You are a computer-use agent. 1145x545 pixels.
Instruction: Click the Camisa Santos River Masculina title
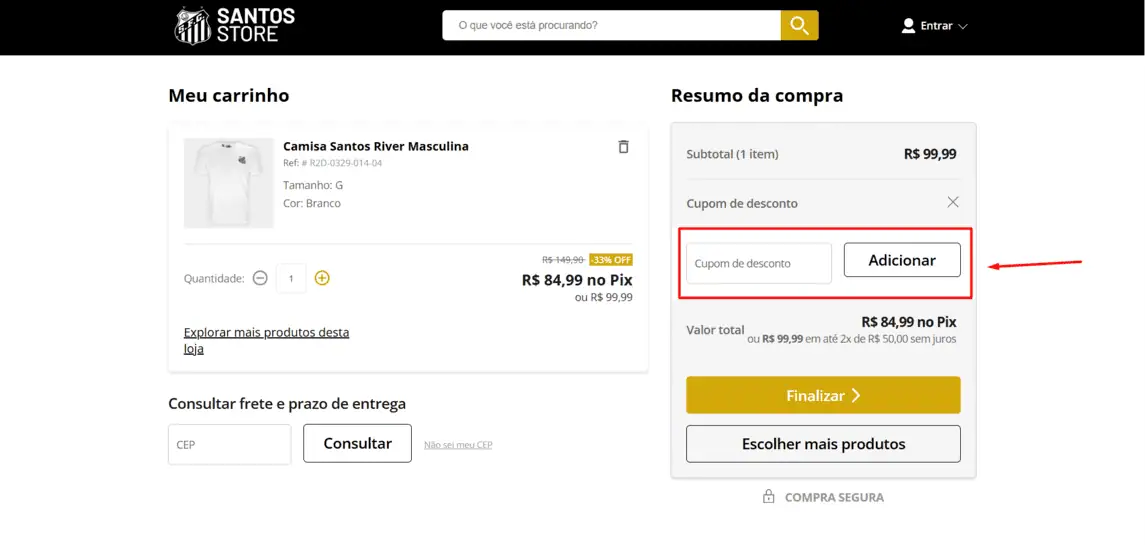pyautogui.click(x=376, y=146)
